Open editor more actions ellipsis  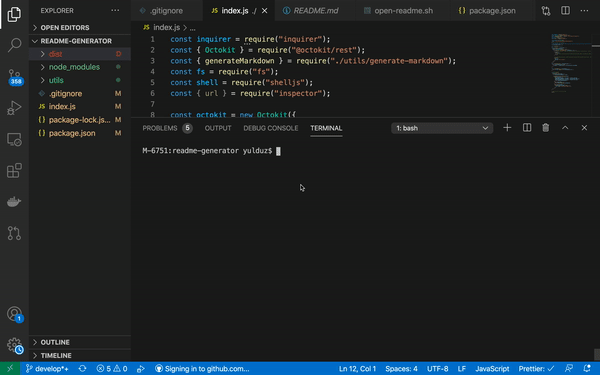(x=584, y=11)
